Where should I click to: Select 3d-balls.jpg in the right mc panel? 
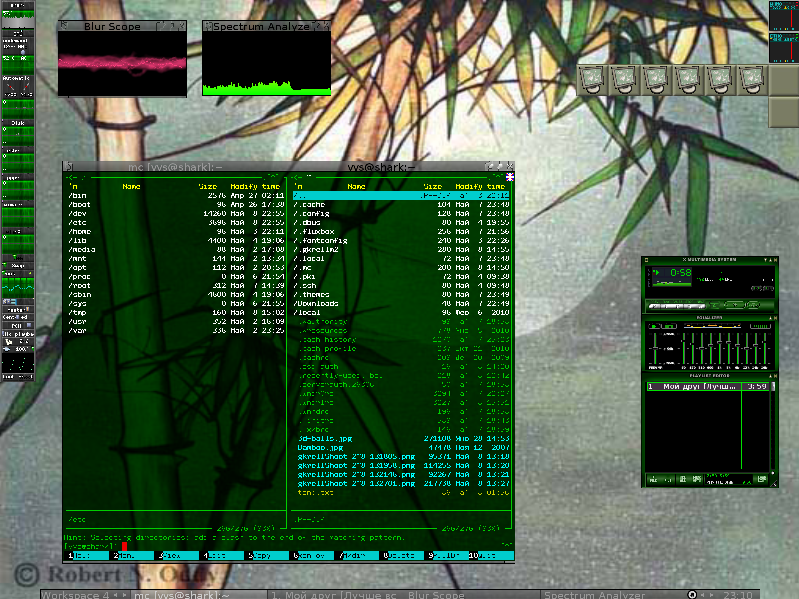point(401,439)
